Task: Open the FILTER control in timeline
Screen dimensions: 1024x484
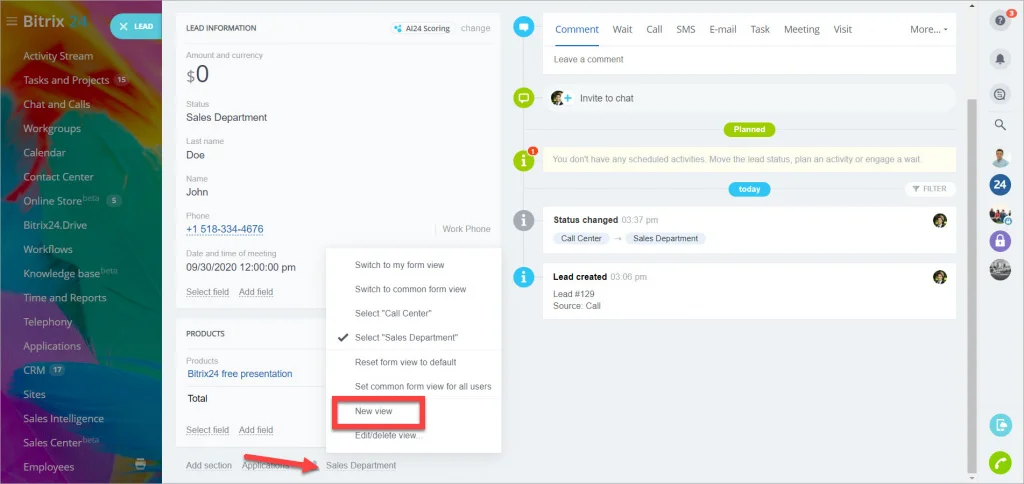Action: (x=930, y=189)
